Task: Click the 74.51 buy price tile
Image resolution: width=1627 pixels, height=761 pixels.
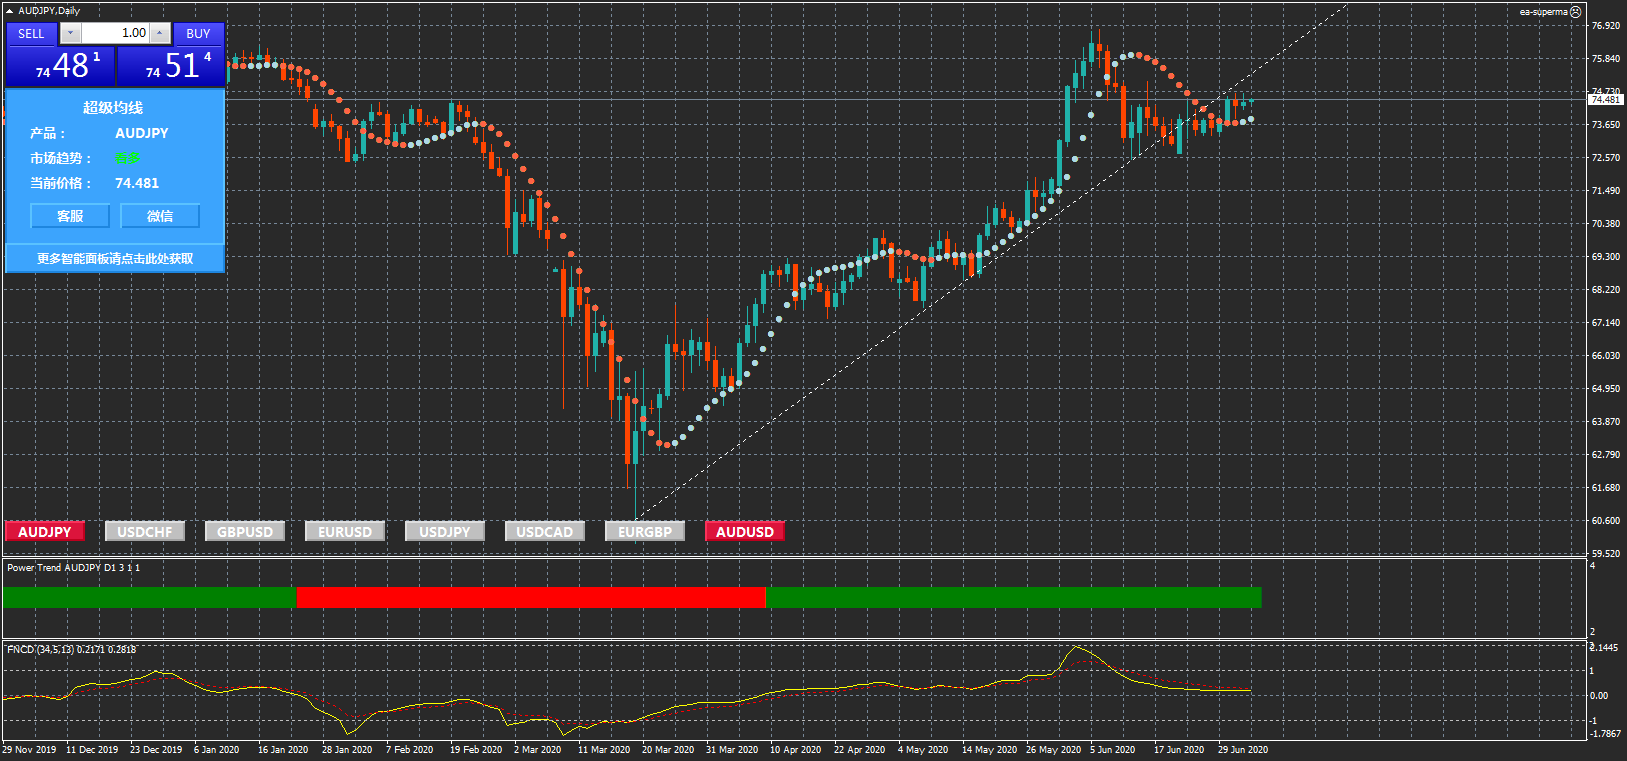Action: tap(171, 66)
